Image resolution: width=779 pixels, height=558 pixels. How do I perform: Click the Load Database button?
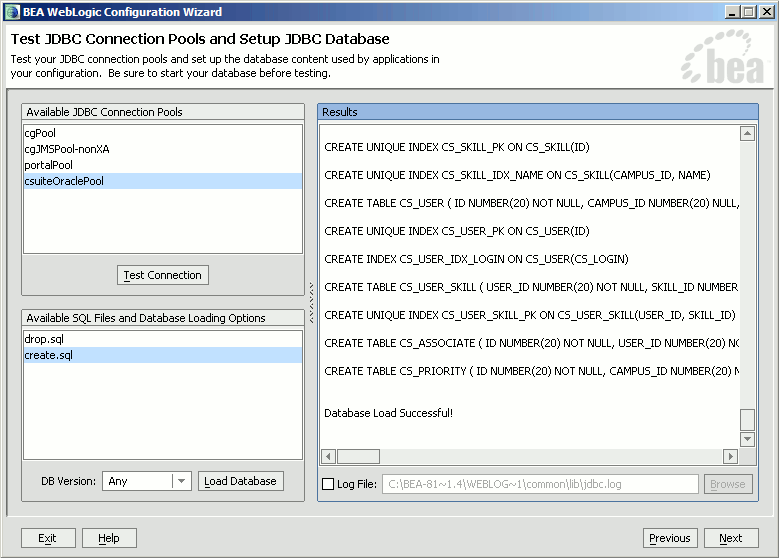(x=240, y=481)
